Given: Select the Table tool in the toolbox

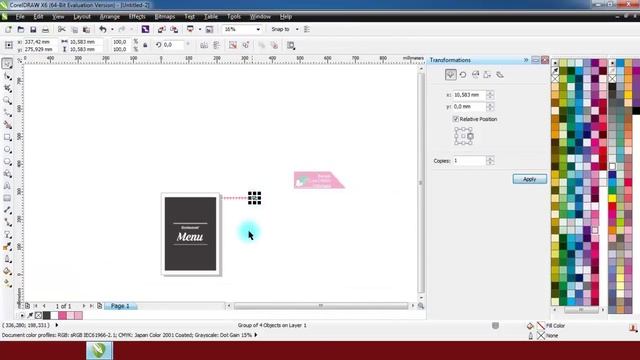Looking at the screenshot, I should click(7, 198).
